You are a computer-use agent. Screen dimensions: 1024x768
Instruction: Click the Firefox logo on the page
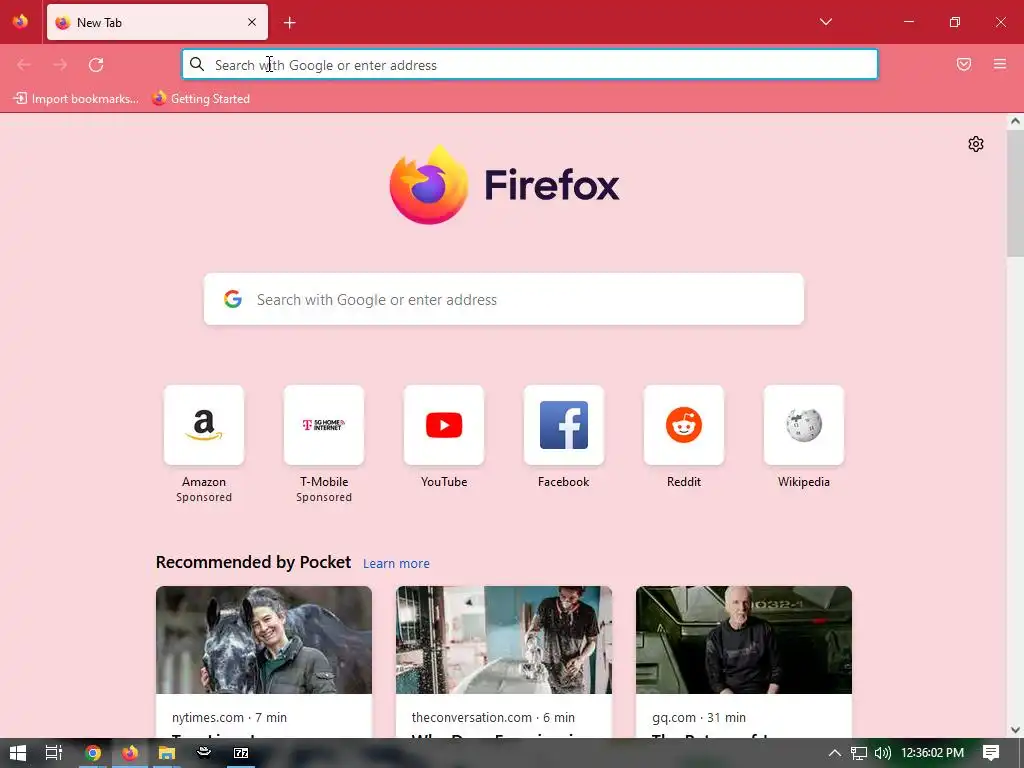[504, 185]
